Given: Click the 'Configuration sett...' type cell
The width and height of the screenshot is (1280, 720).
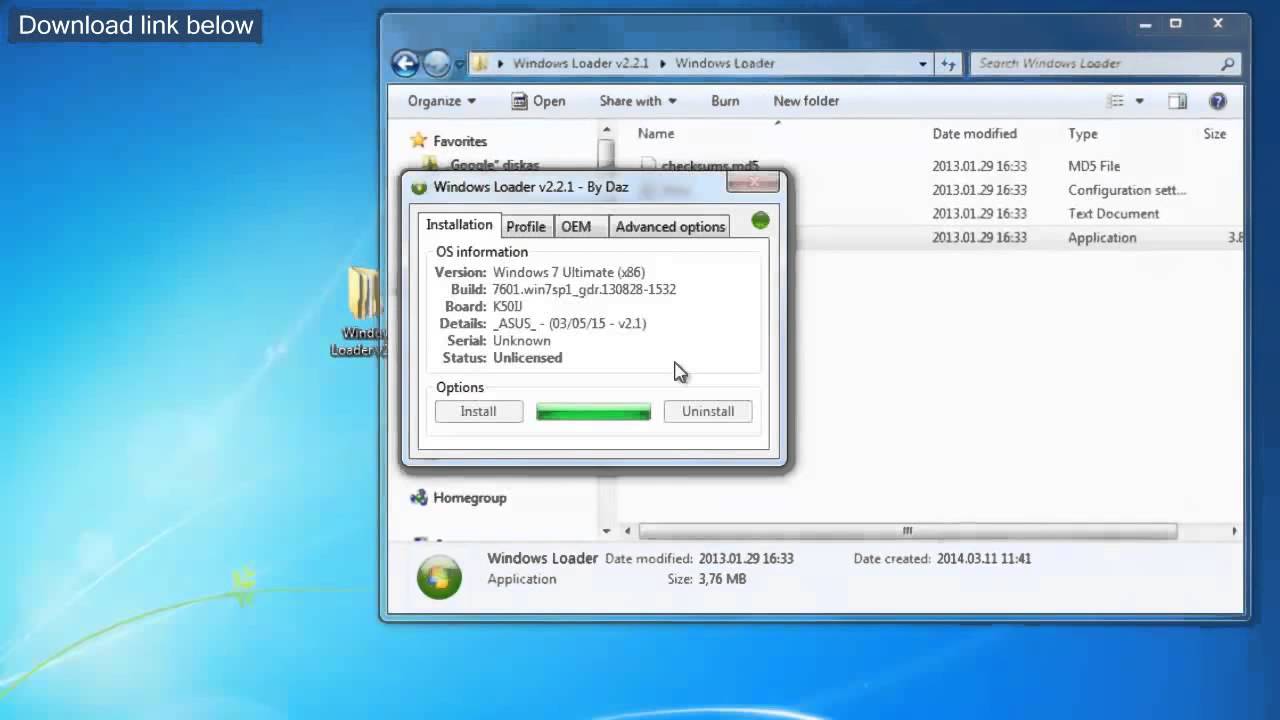Looking at the screenshot, I should click(1127, 190).
